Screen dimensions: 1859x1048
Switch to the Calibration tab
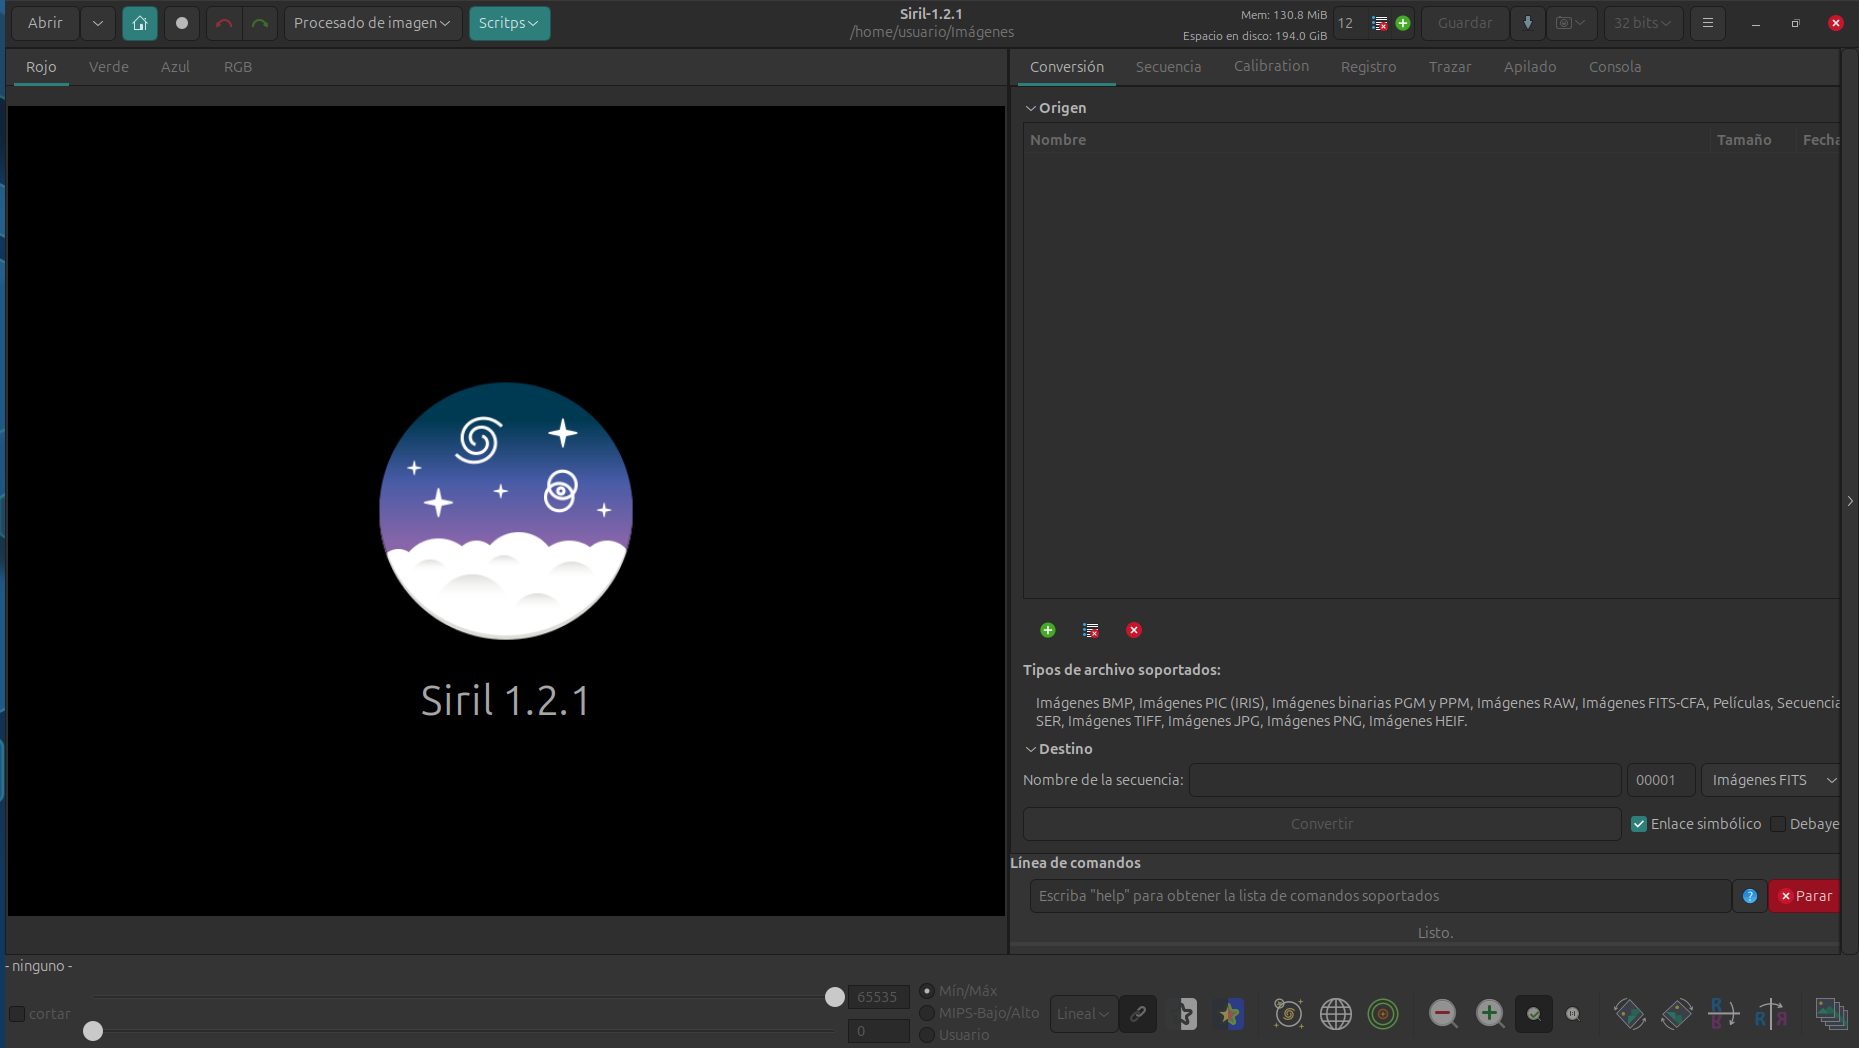tap(1271, 66)
